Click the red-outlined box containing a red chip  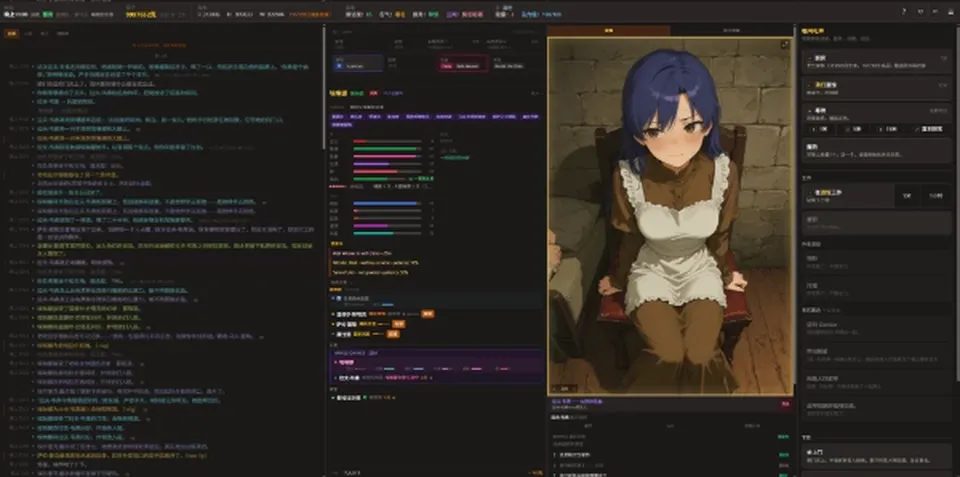463,64
